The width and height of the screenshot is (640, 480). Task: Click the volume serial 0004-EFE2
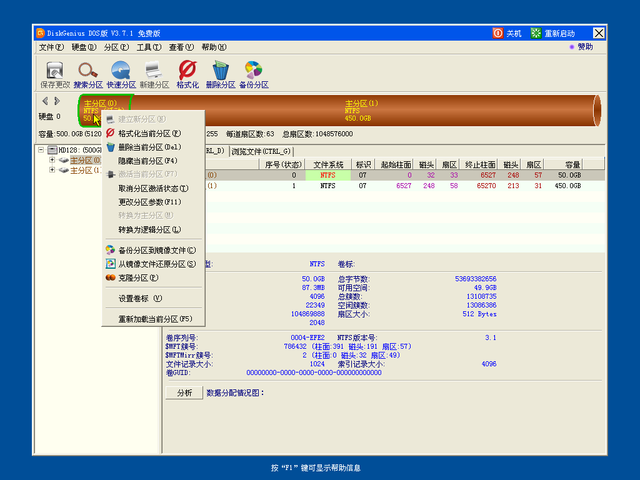point(307,338)
